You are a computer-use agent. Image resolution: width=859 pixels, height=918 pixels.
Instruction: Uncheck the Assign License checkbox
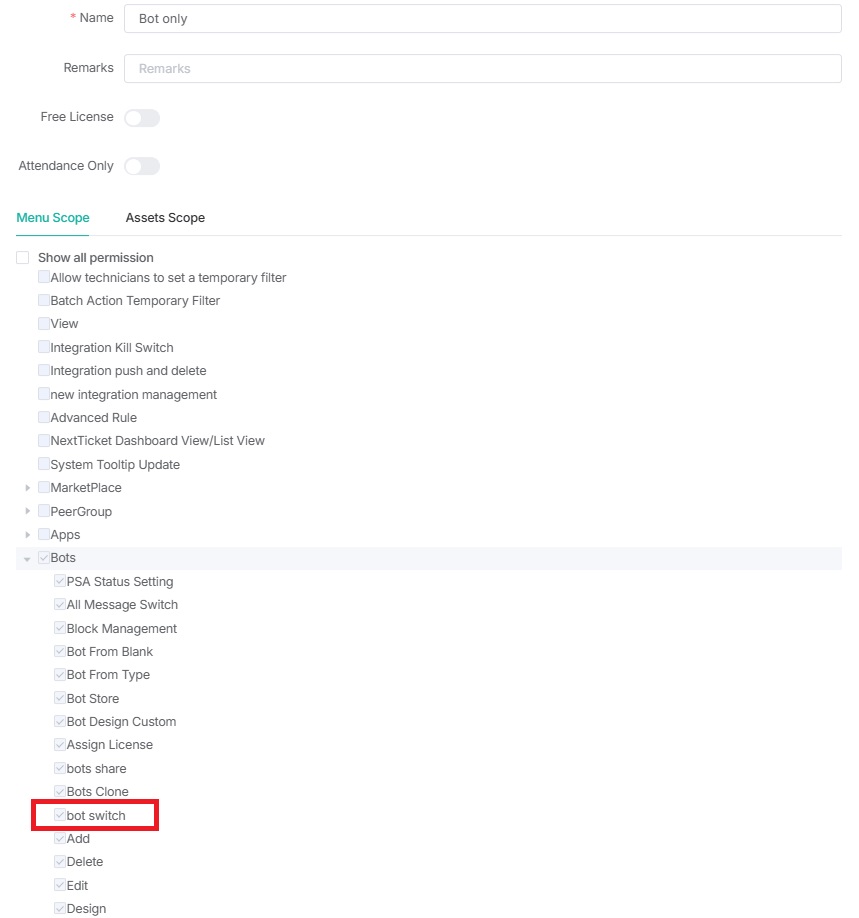(x=60, y=744)
